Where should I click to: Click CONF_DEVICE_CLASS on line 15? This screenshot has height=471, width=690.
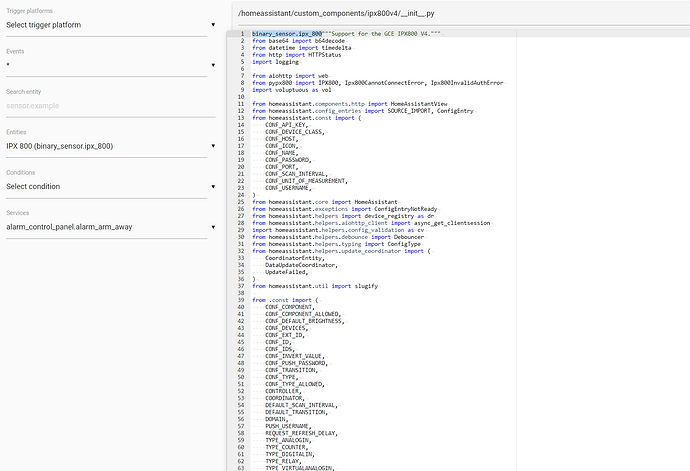click(x=293, y=132)
